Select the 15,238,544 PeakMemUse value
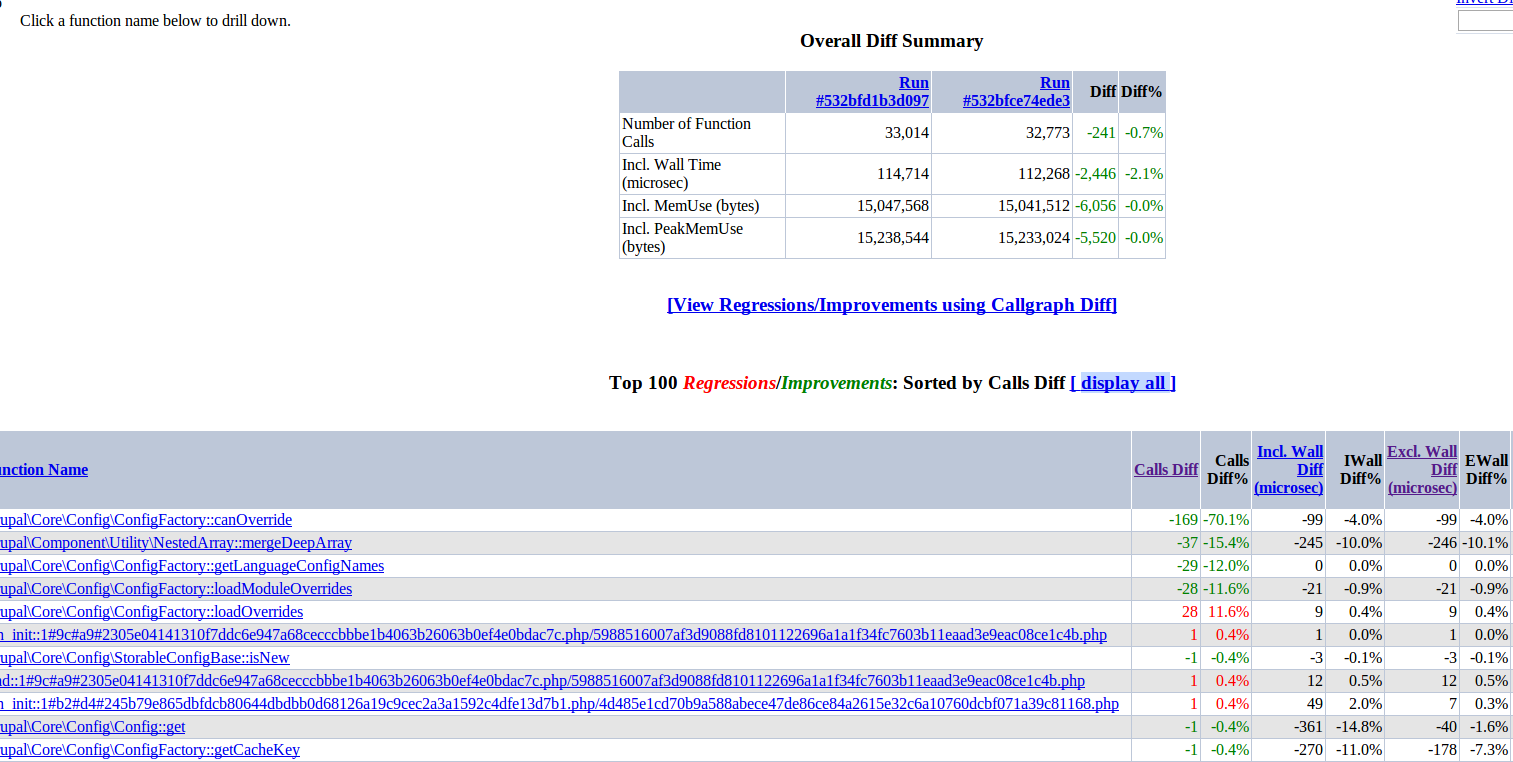The width and height of the screenshot is (1513, 762). point(893,238)
